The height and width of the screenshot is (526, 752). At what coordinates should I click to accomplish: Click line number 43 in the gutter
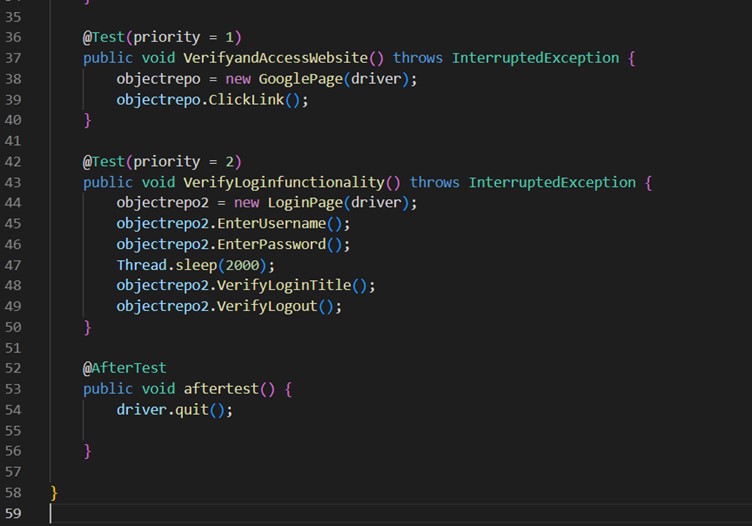click(13, 182)
